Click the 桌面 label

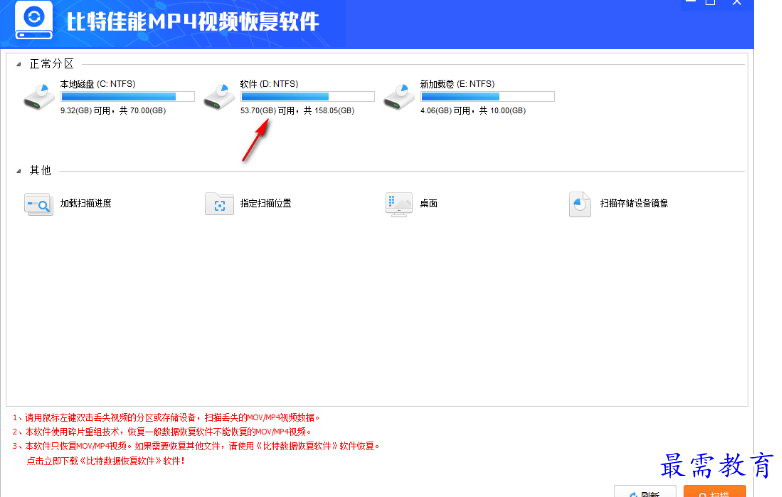pos(428,203)
